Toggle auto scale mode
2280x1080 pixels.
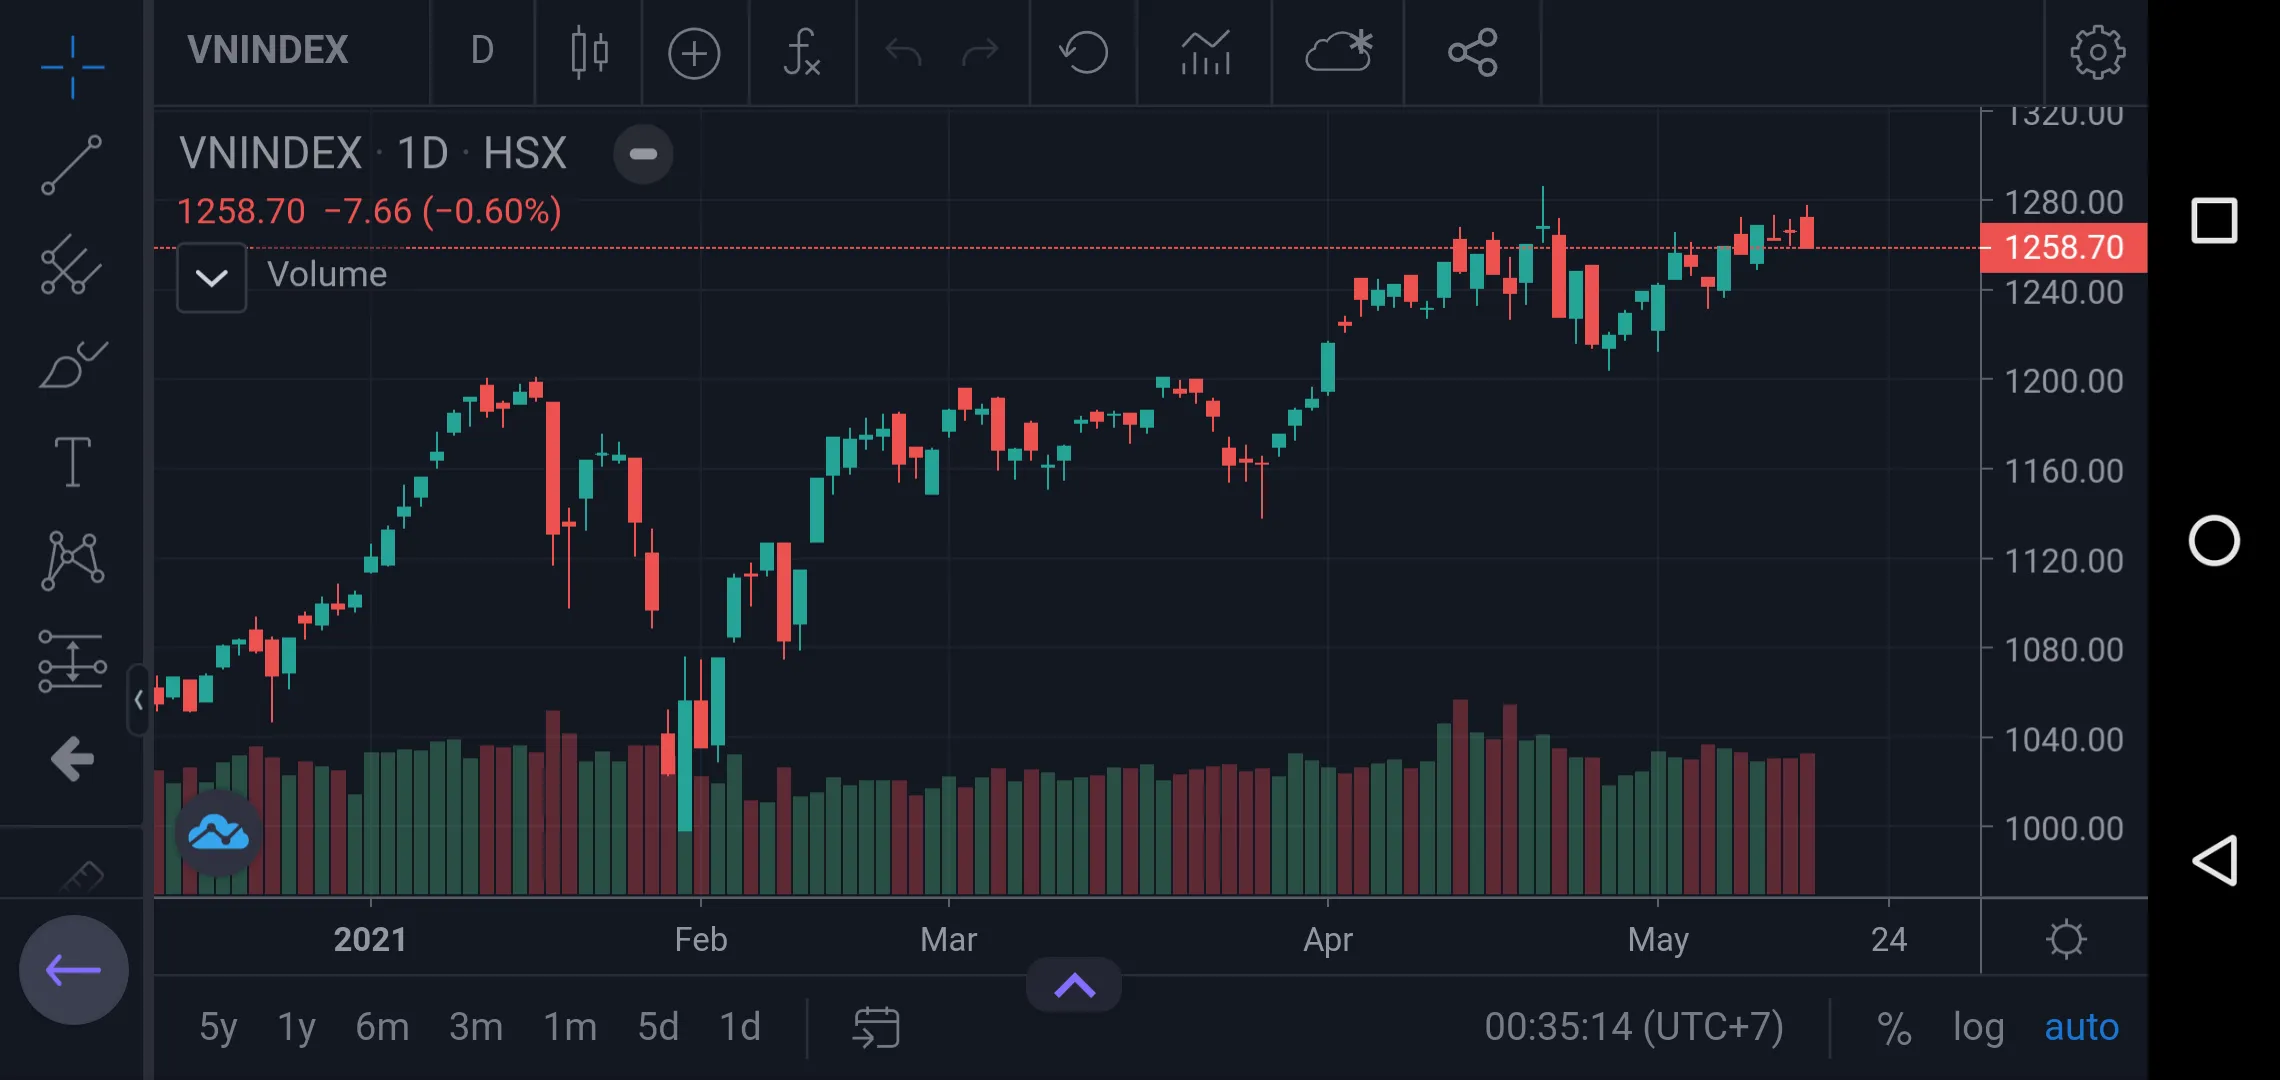pos(2081,1027)
